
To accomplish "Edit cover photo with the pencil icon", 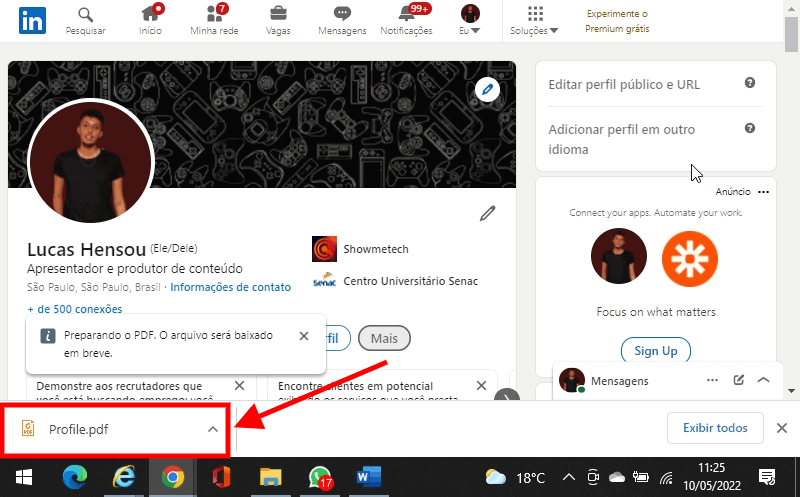I will pos(487,91).
